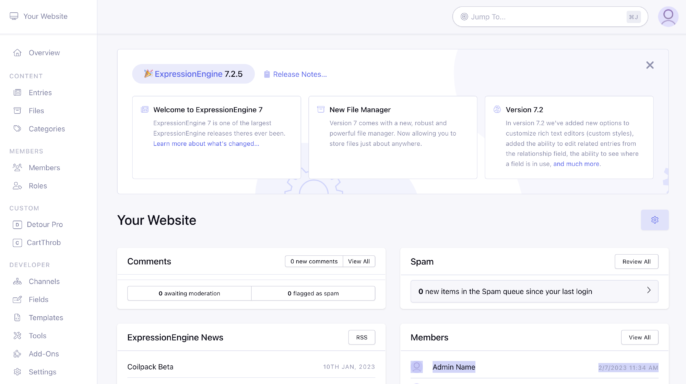Click the Channels icon in Developer section
This screenshot has height=384, width=686.
(17, 281)
